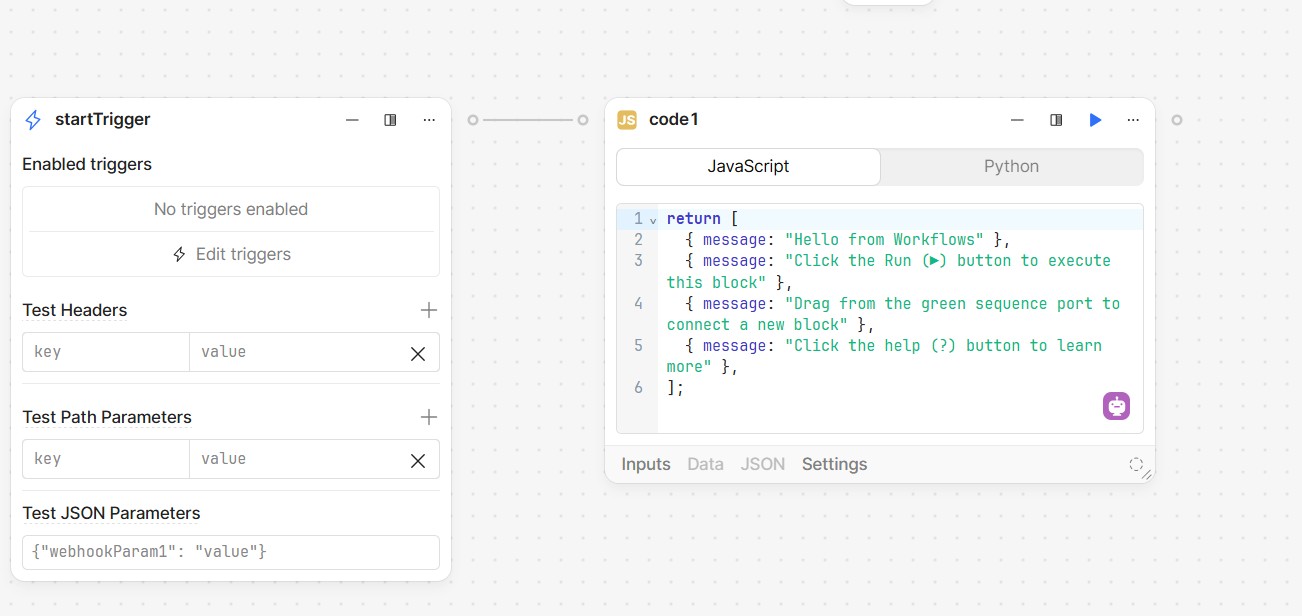The height and width of the screenshot is (616, 1302).
Task: Fold code at line 1 arrow
Action: pos(653,220)
